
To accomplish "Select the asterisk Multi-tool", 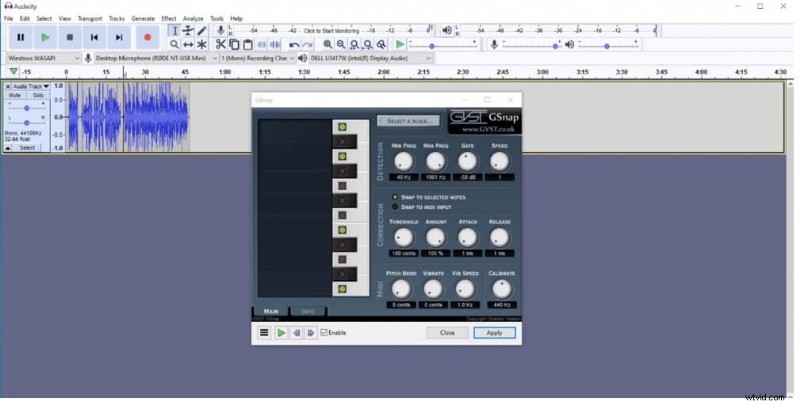I will 202,44.
